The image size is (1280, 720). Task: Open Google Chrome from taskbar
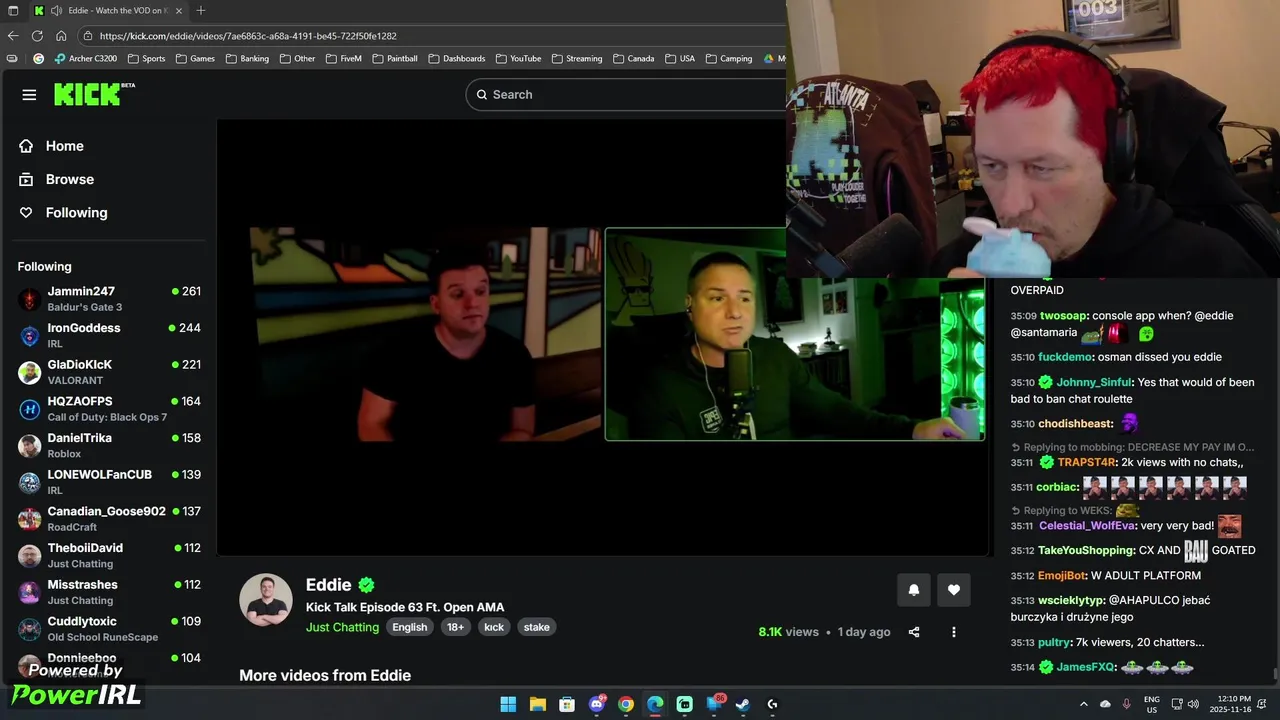point(626,704)
